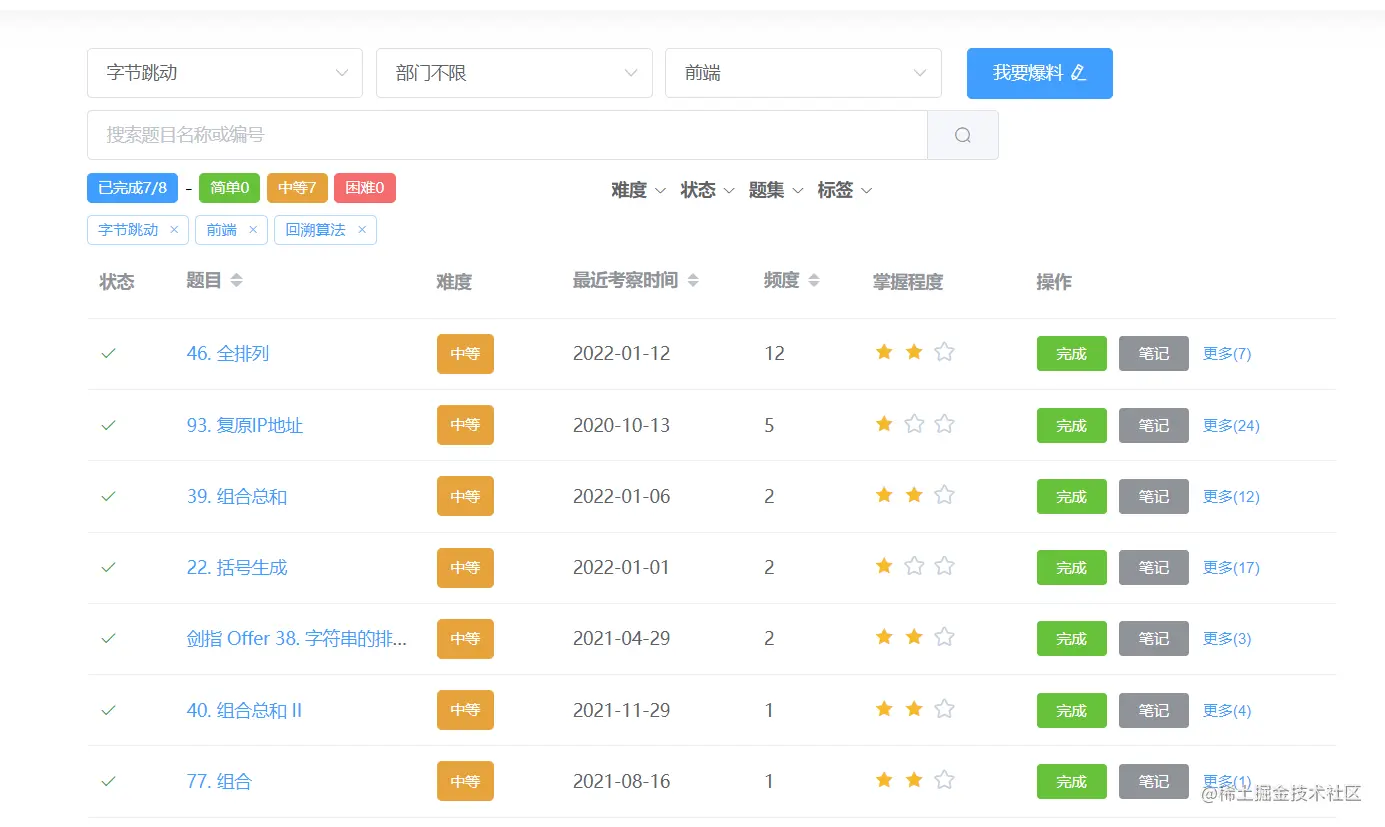Click the 中等 tag for 46. 全排列
The width and height of the screenshot is (1385, 827).
pyautogui.click(x=465, y=353)
